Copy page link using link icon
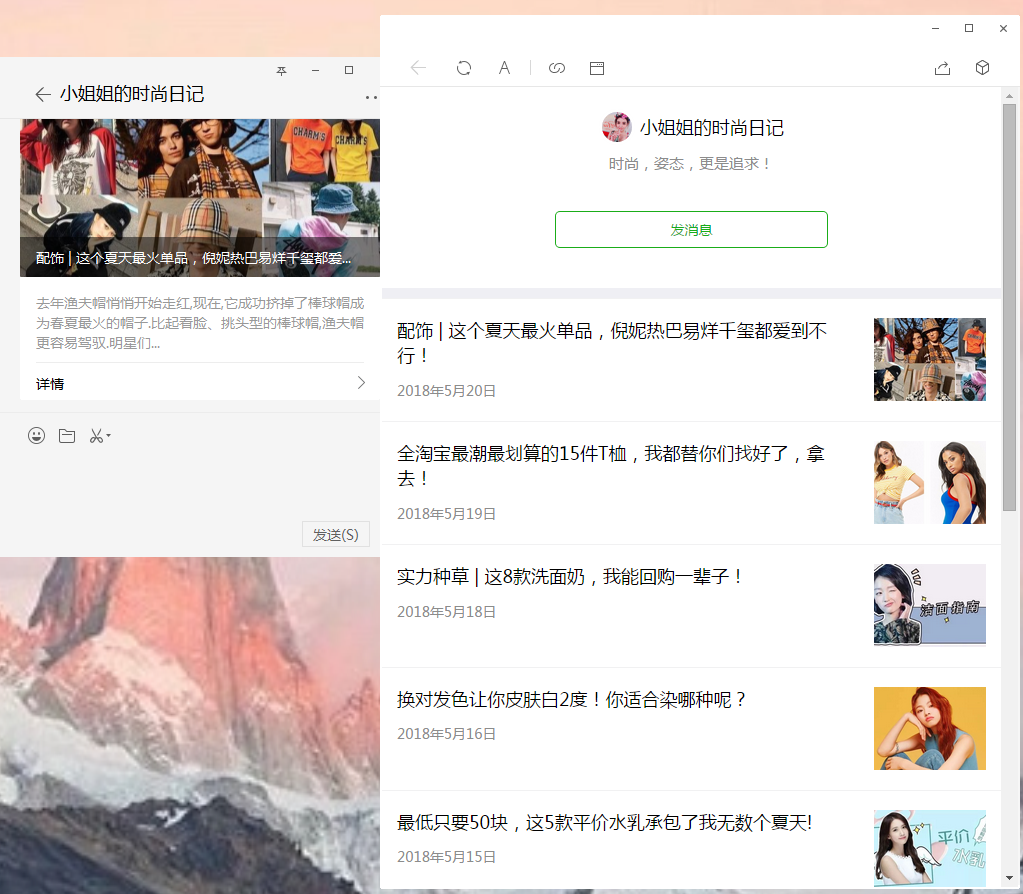 click(x=557, y=68)
